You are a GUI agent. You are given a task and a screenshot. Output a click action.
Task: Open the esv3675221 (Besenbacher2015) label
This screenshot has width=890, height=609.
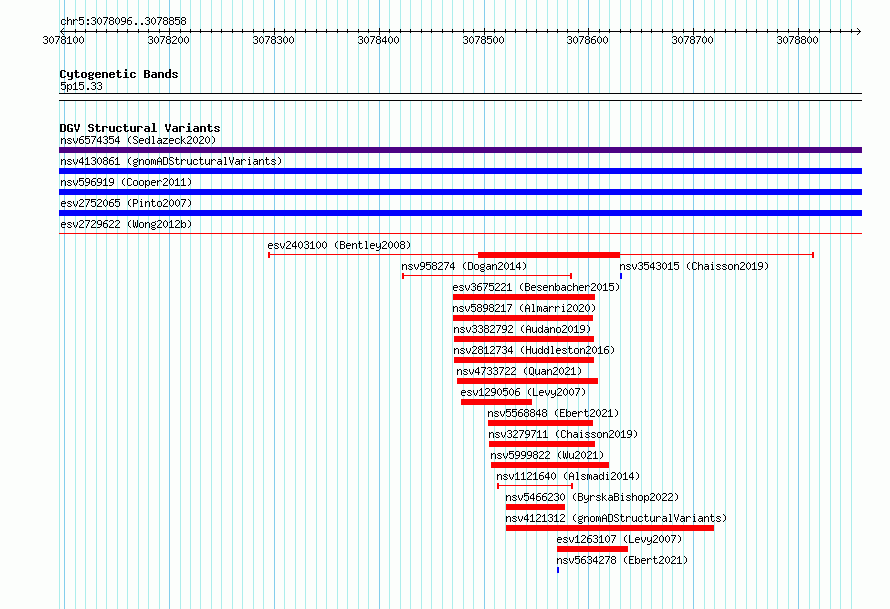(536, 287)
